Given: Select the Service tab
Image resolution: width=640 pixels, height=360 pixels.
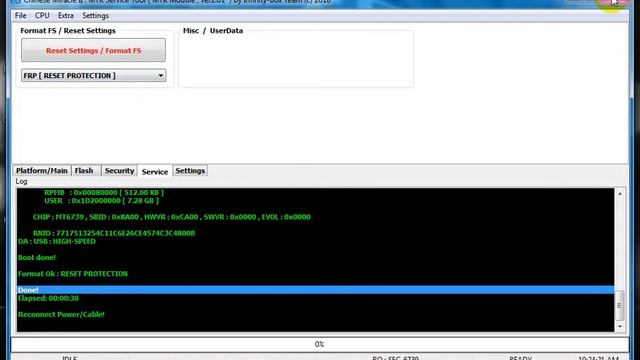Looking at the screenshot, I should click(155, 171).
